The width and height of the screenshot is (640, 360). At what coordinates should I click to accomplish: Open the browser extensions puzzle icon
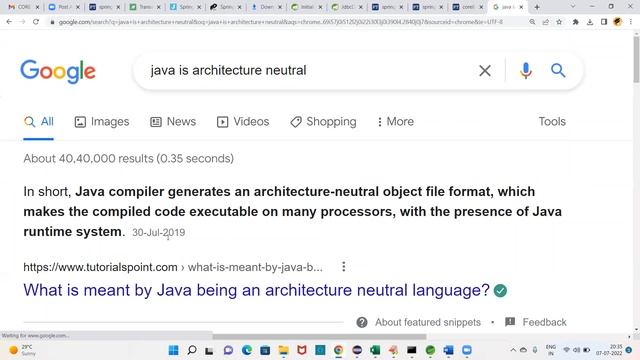[x=576, y=22]
